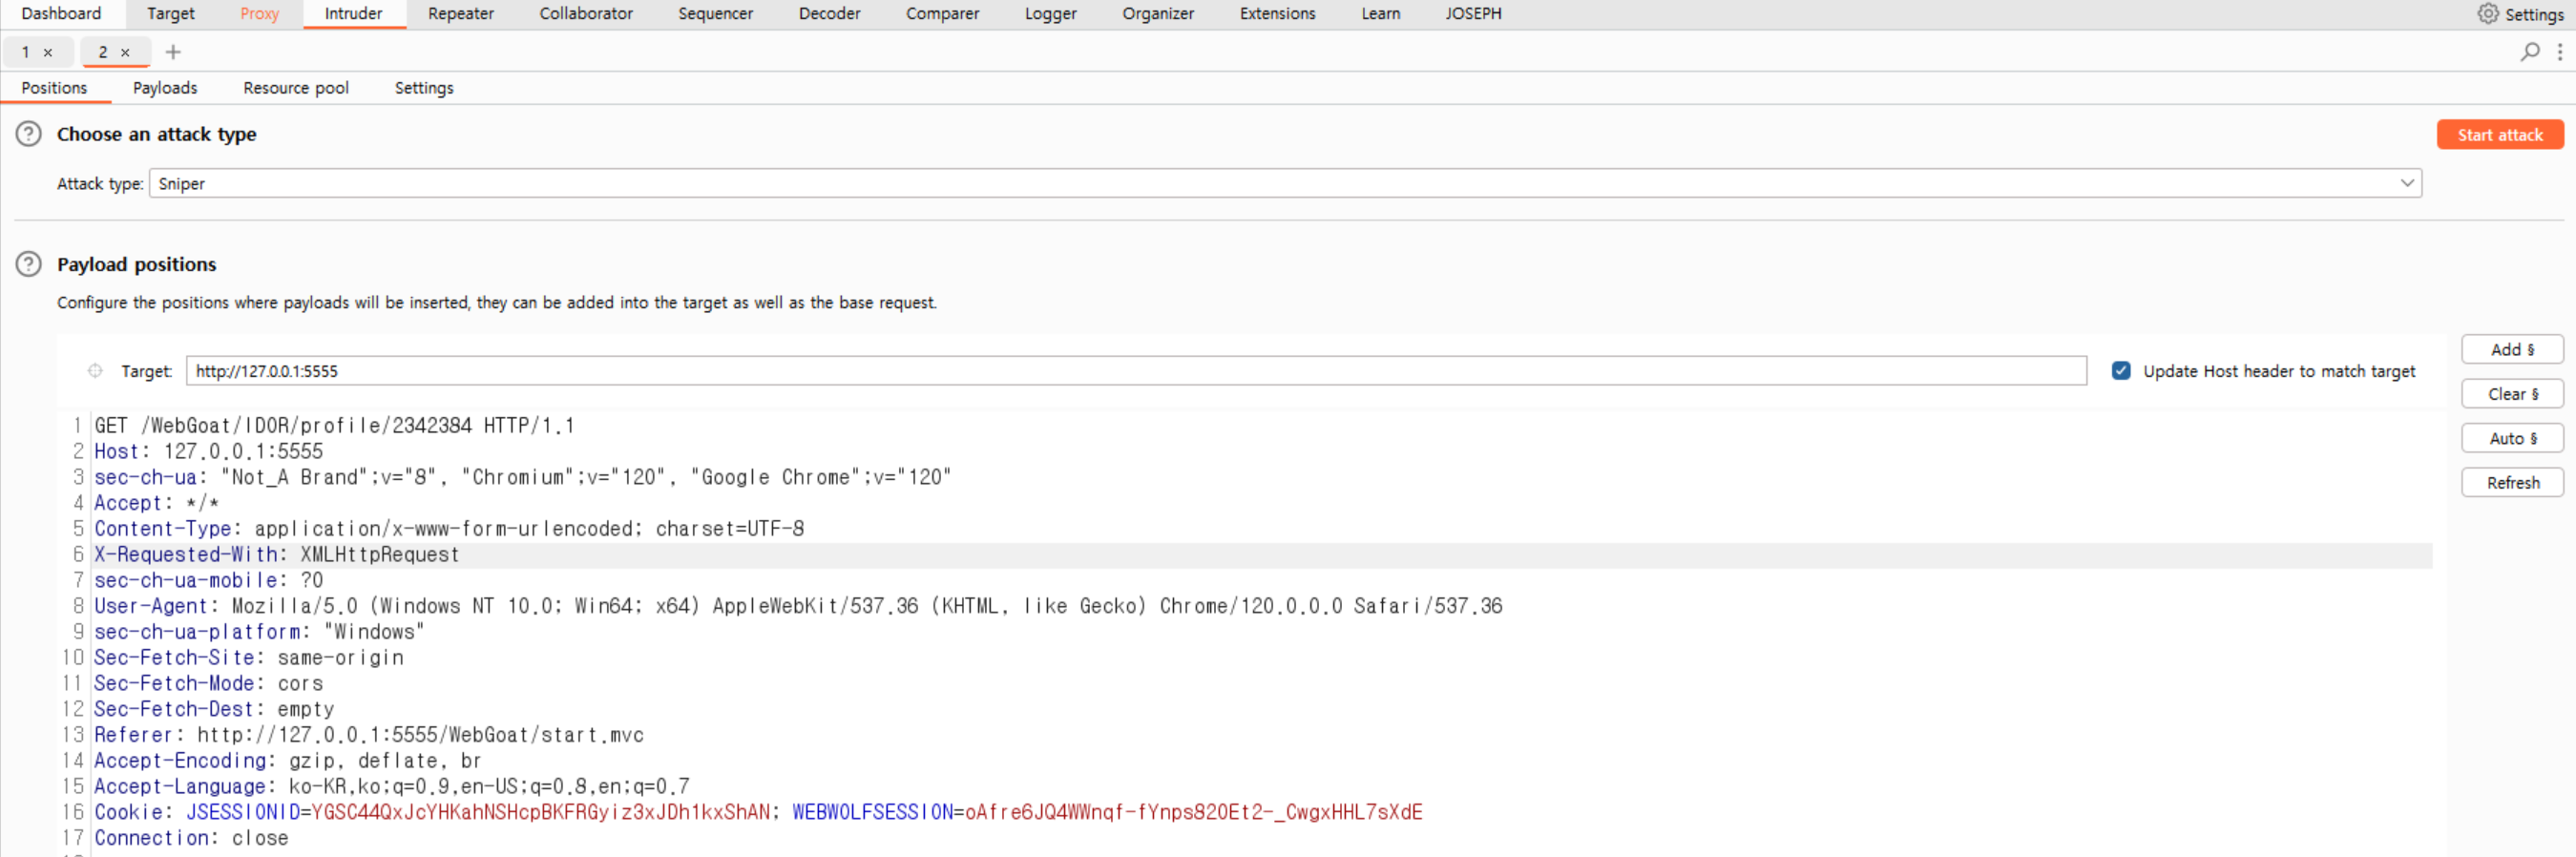Open the Attack type Sniper dropdown
This screenshot has width=2576, height=857.
(x=1285, y=183)
